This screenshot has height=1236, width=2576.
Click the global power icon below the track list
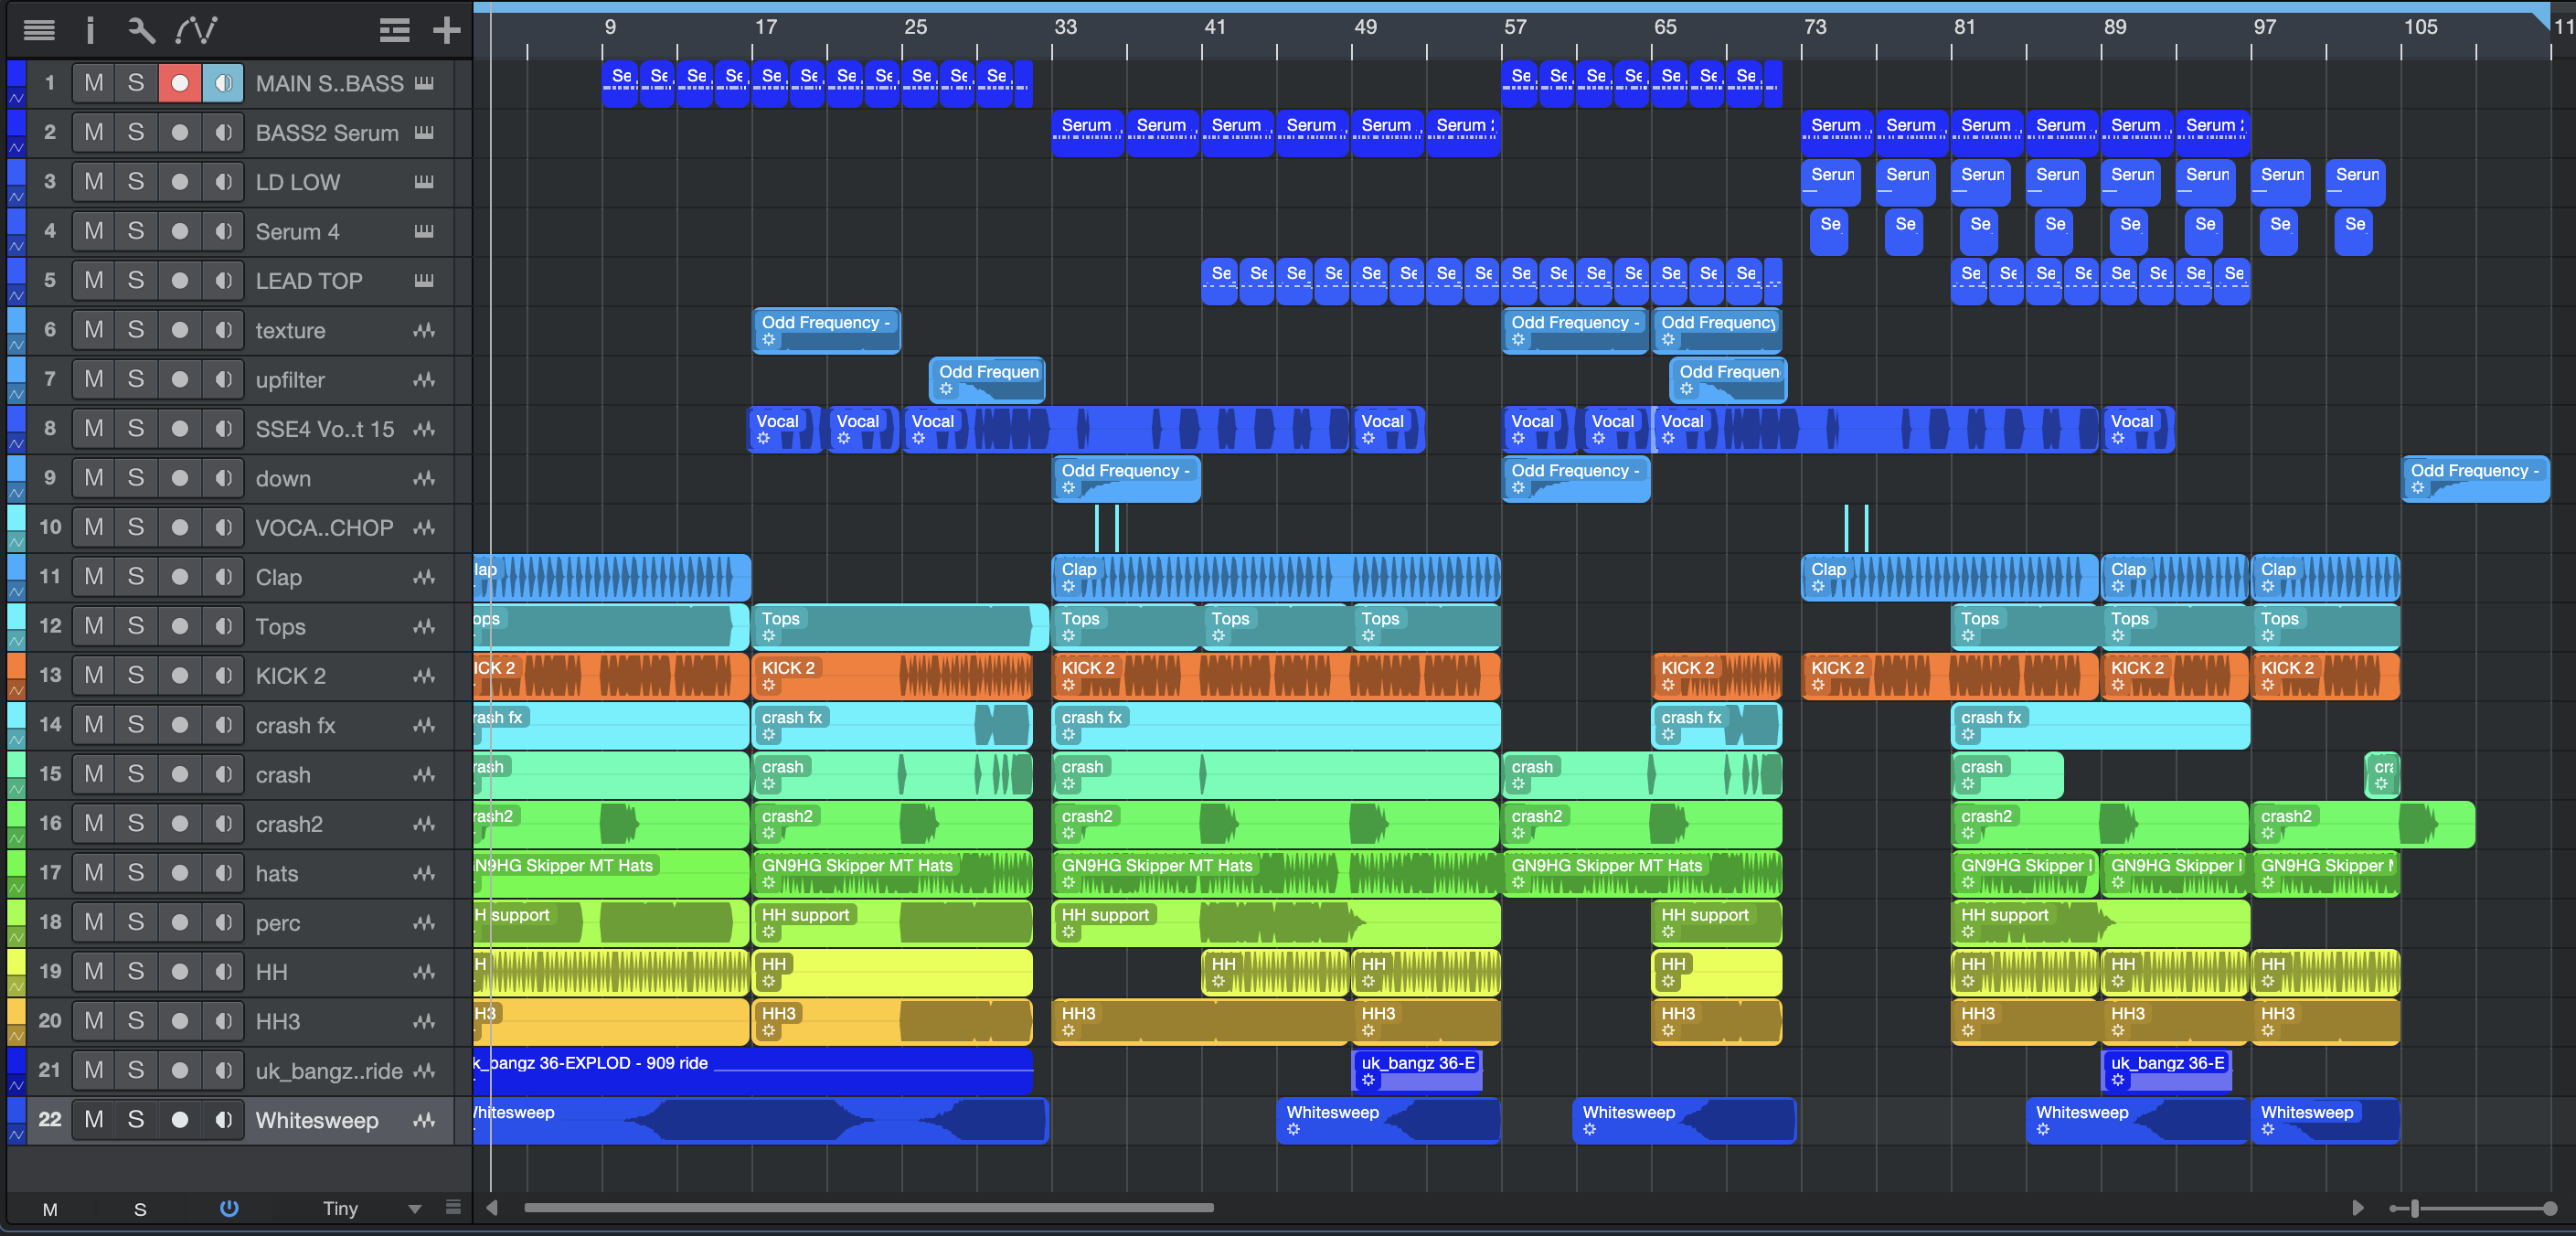click(229, 1208)
